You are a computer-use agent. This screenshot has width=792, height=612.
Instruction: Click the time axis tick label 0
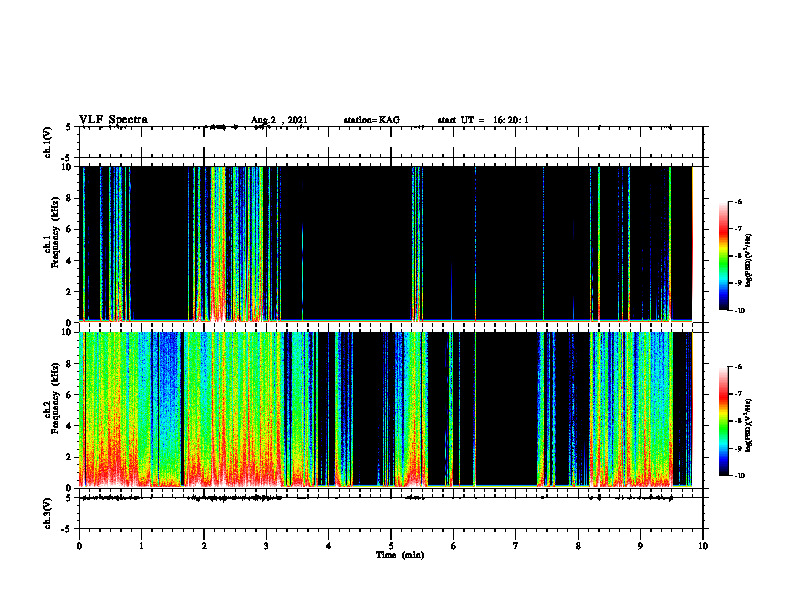pos(79,546)
